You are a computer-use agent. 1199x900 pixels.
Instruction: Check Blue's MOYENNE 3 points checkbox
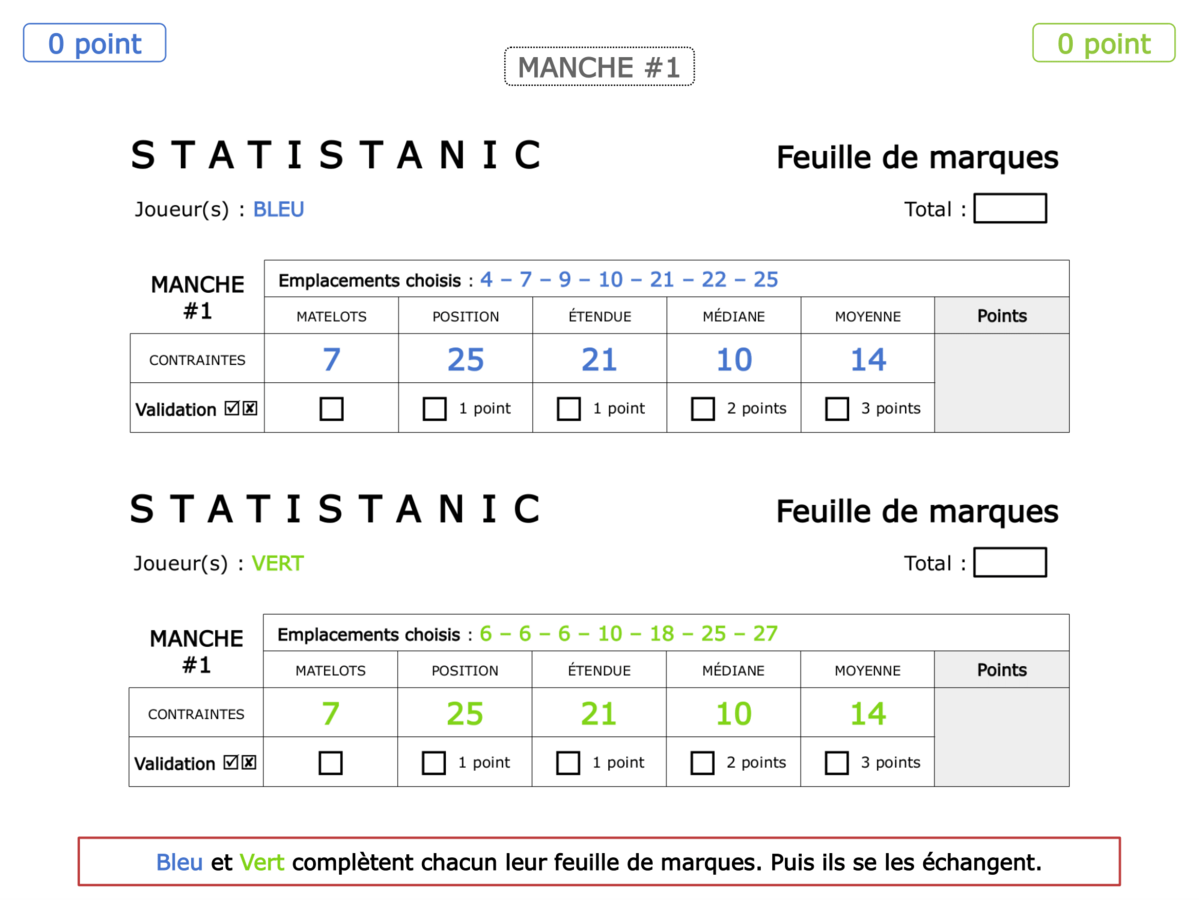coord(837,409)
